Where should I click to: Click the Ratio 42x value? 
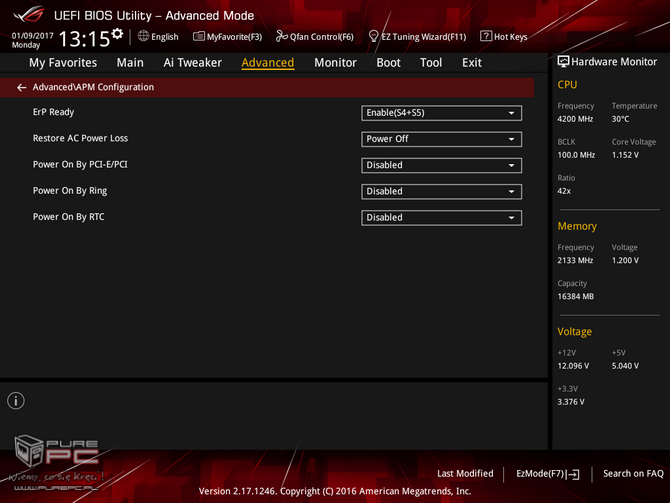point(564,191)
